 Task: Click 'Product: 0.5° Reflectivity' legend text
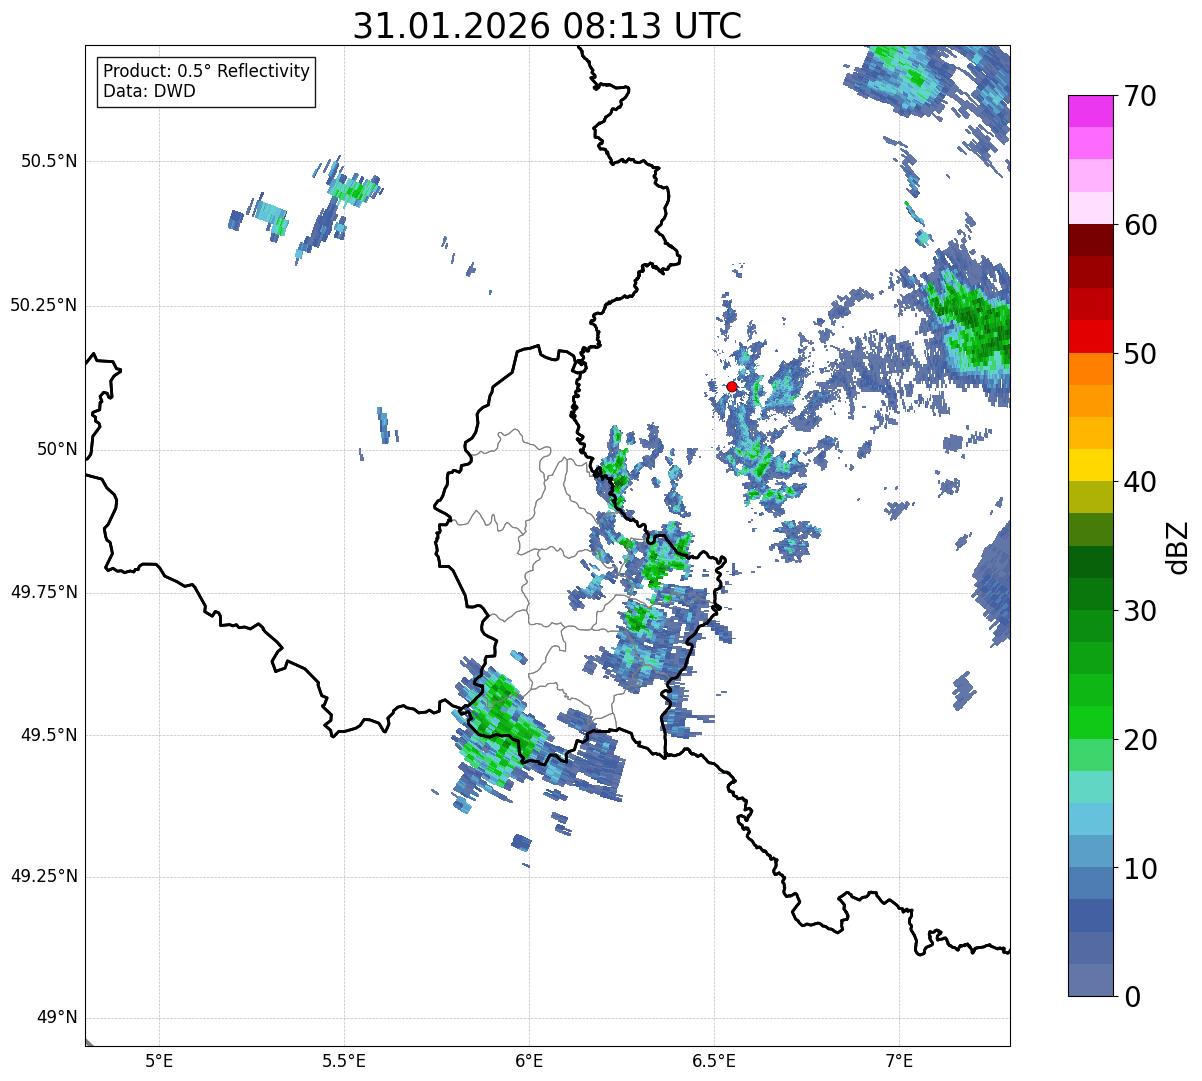pos(206,72)
